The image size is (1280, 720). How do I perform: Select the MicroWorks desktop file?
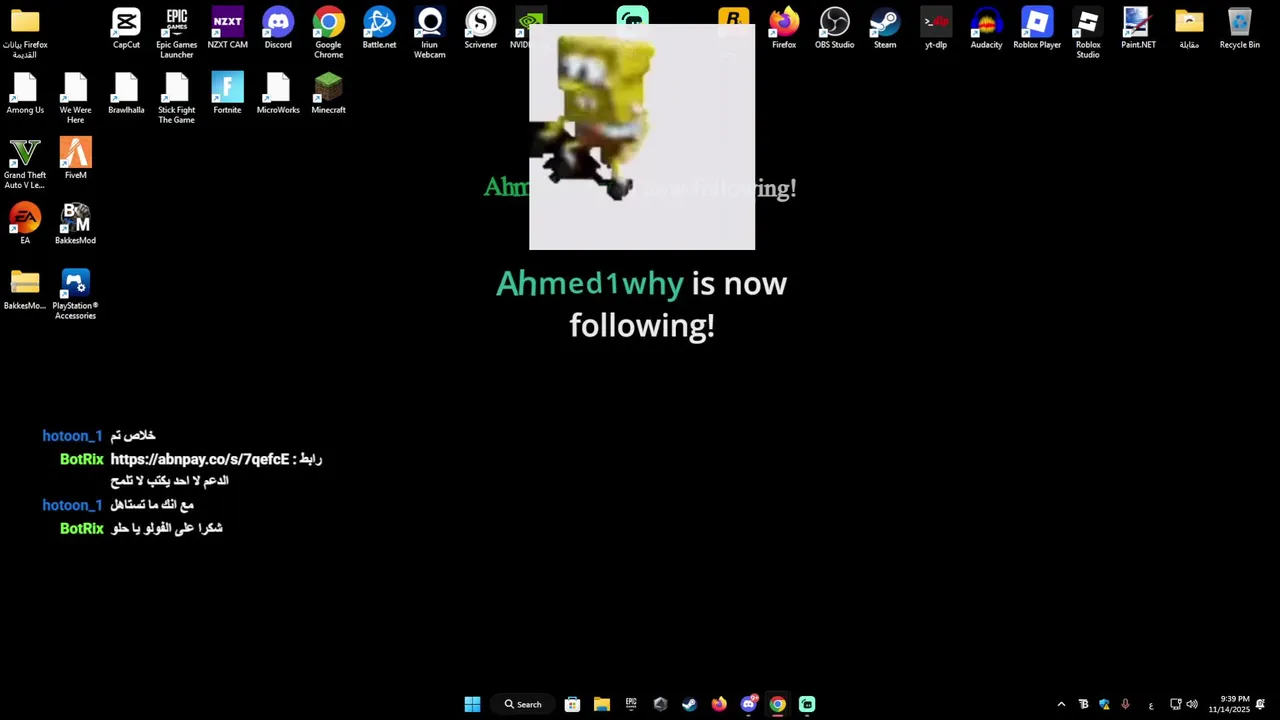click(x=278, y=94)
